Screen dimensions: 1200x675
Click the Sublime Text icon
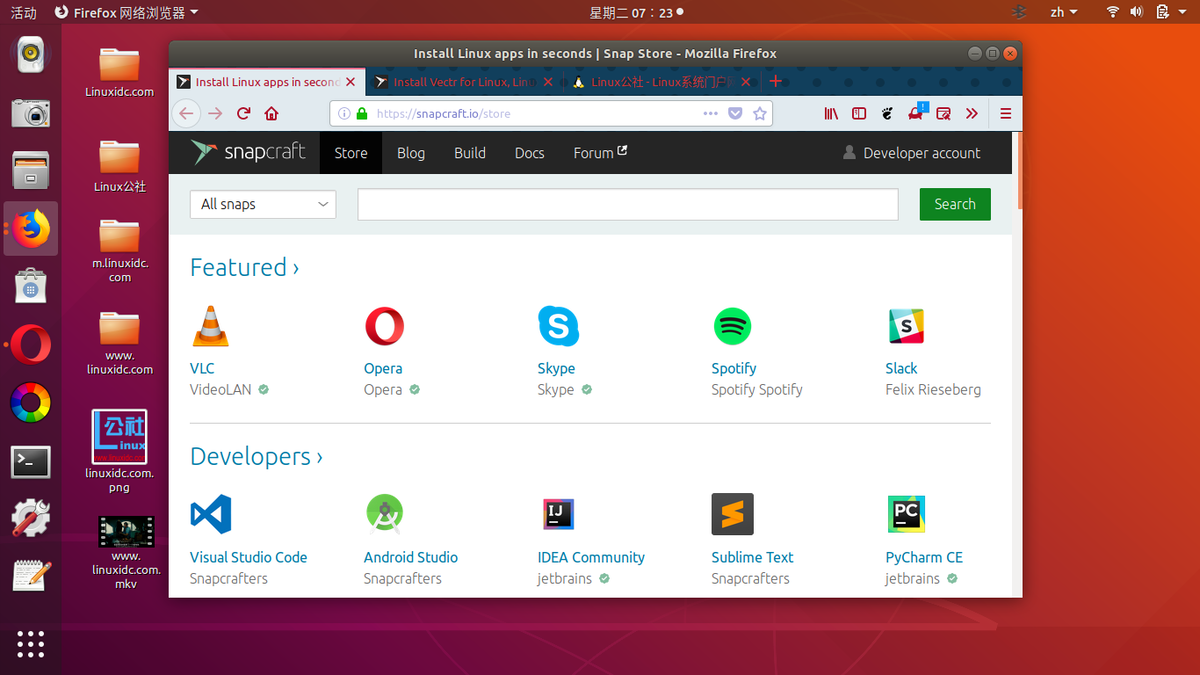[732, 515]
